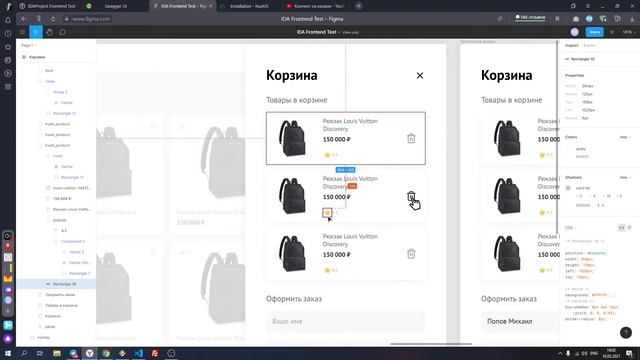The image size is (640, 360).
Task: Open the Page 1 pages dropdown
Action: coord(29,45)
